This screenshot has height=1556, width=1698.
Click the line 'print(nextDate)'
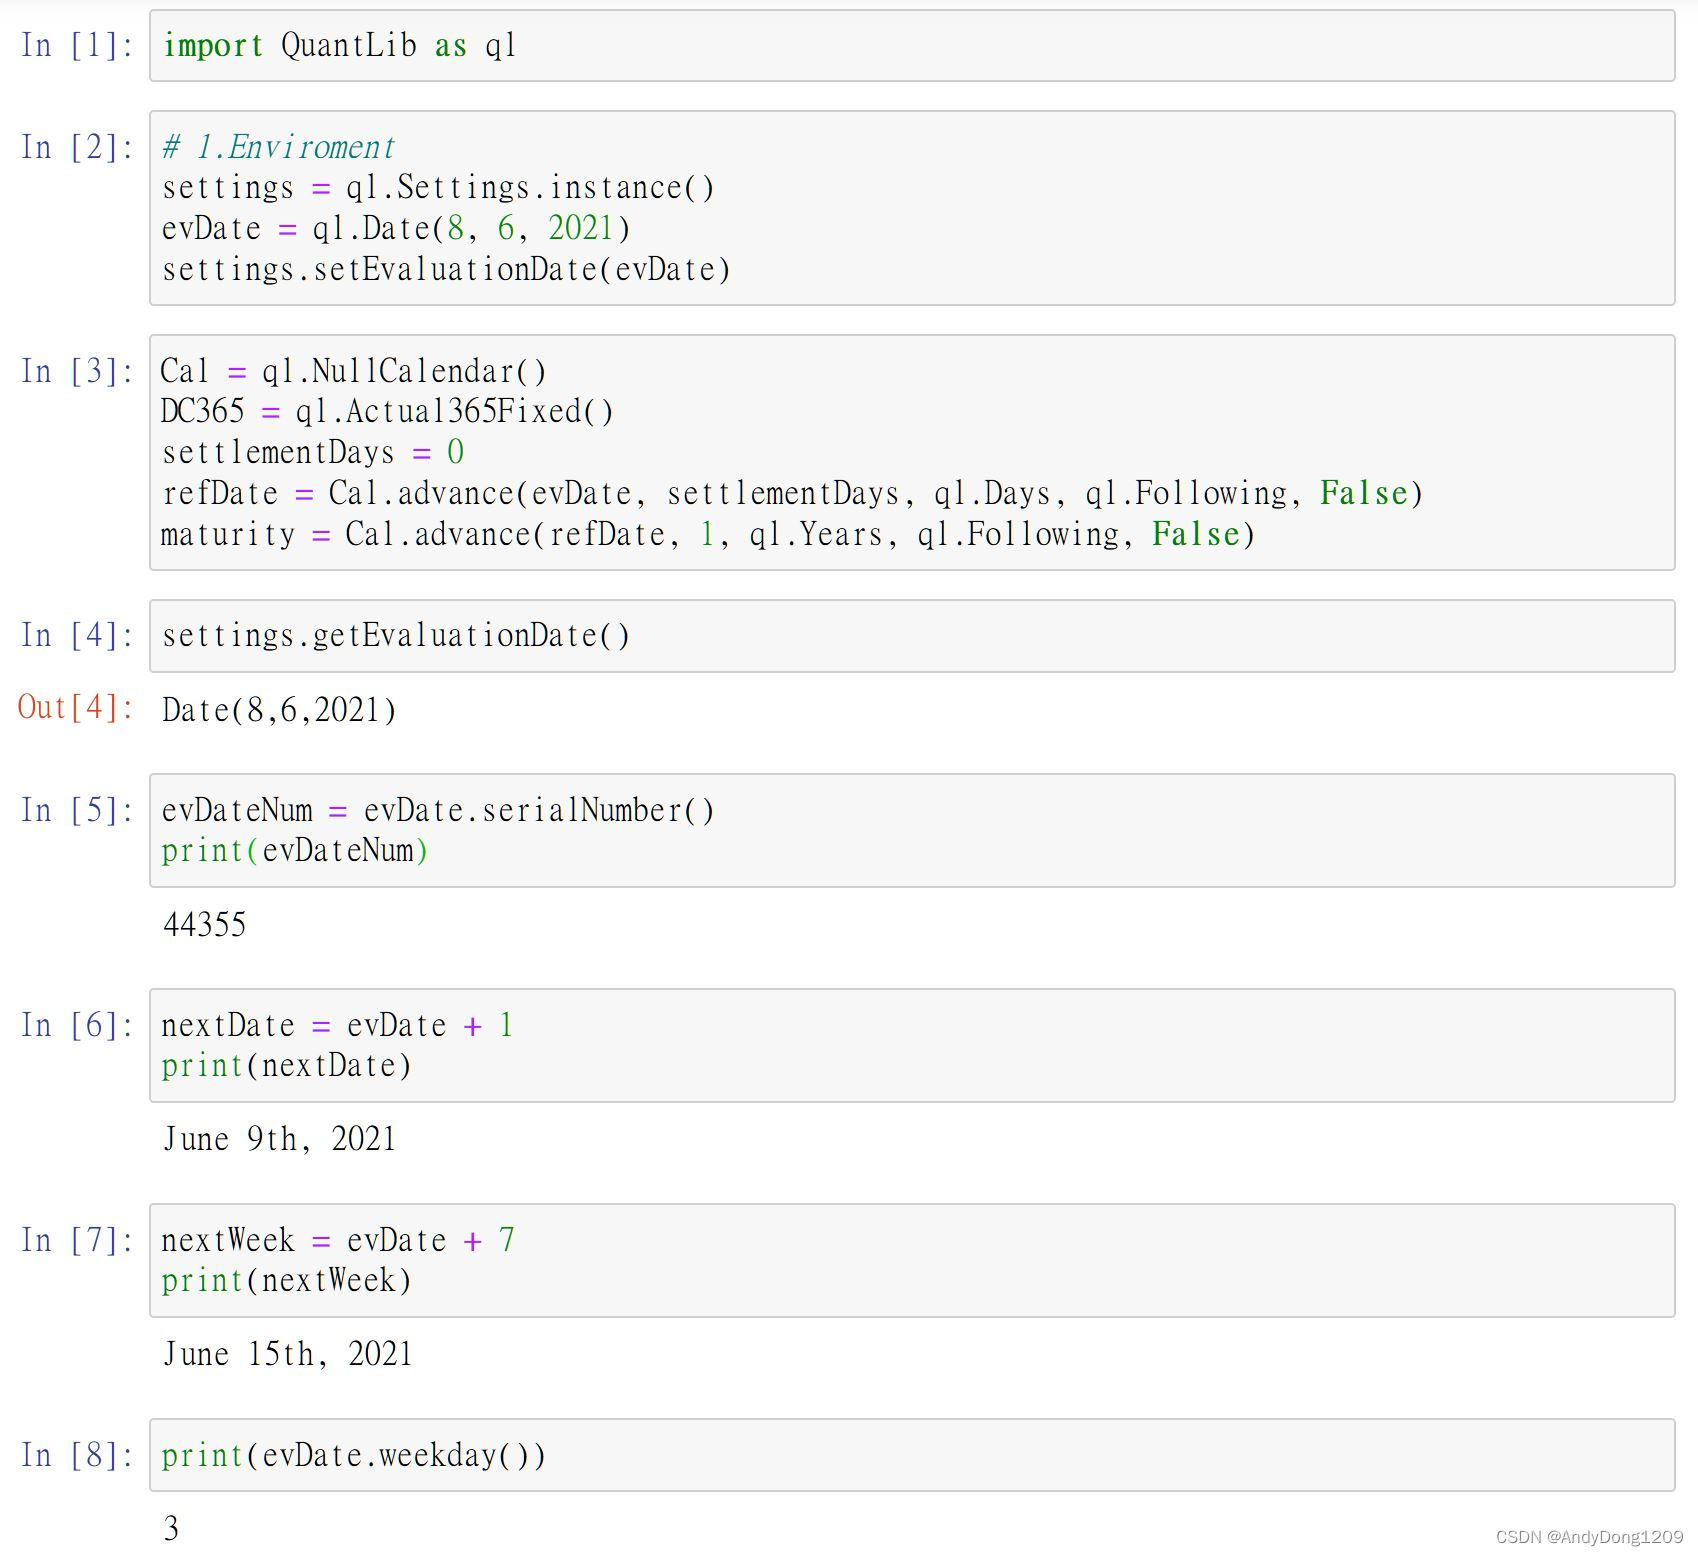tap(287, 1066)
